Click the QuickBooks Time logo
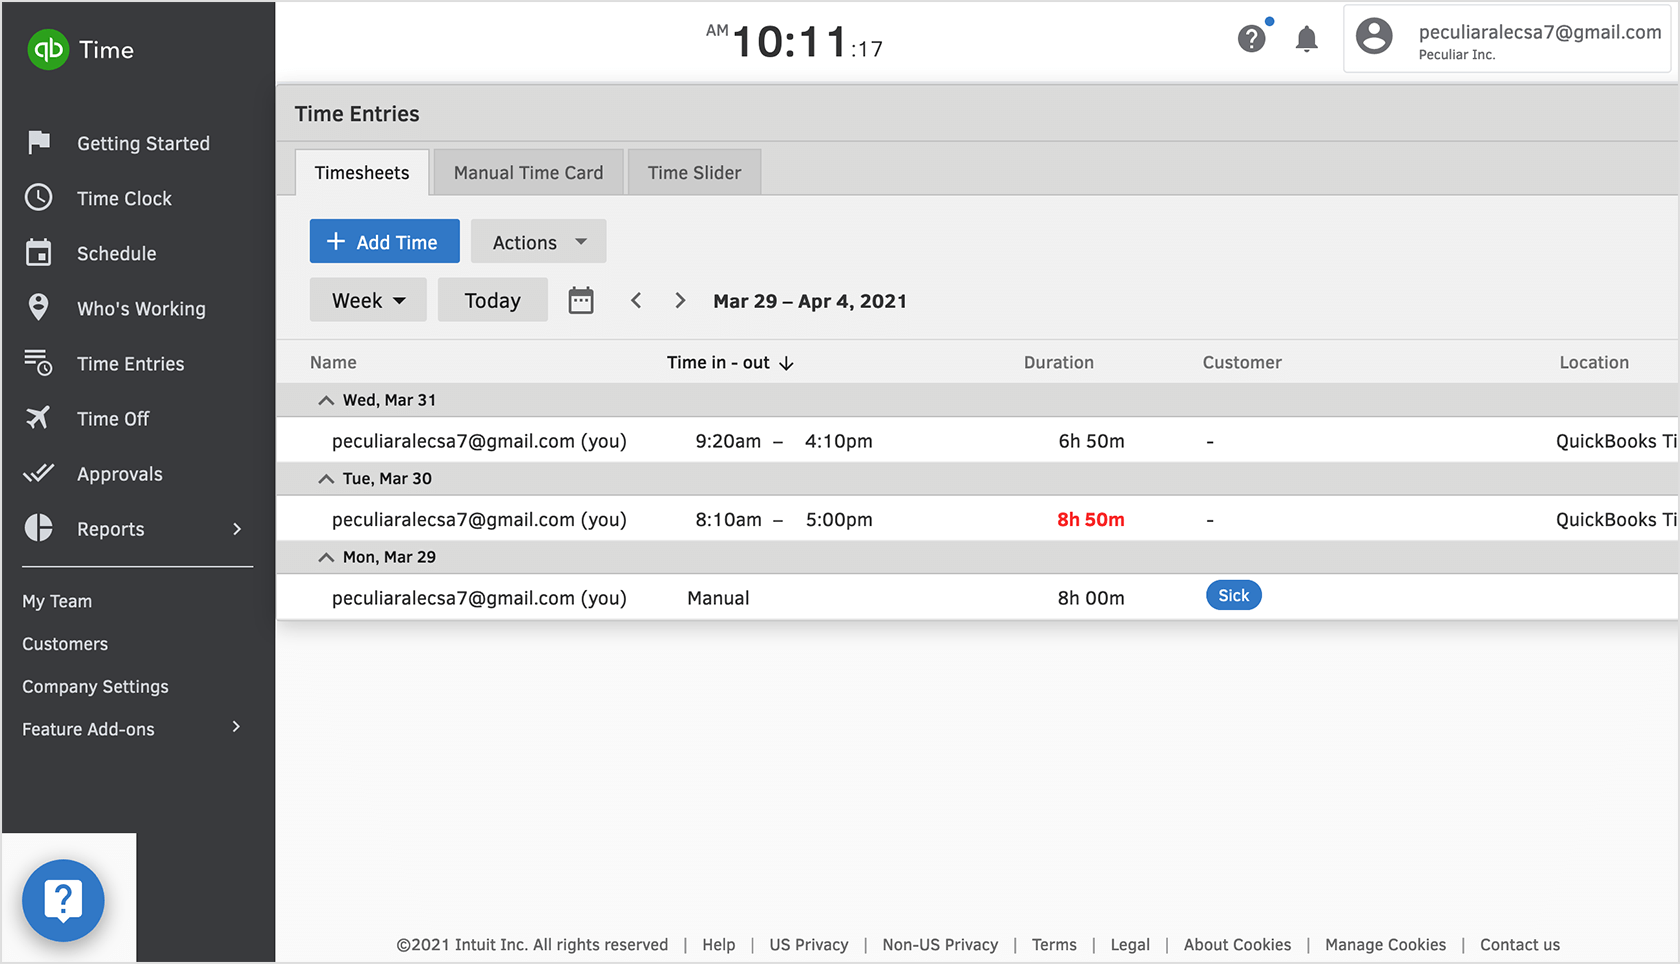This screenshot has height=964, width=1680. pos(47,49)
